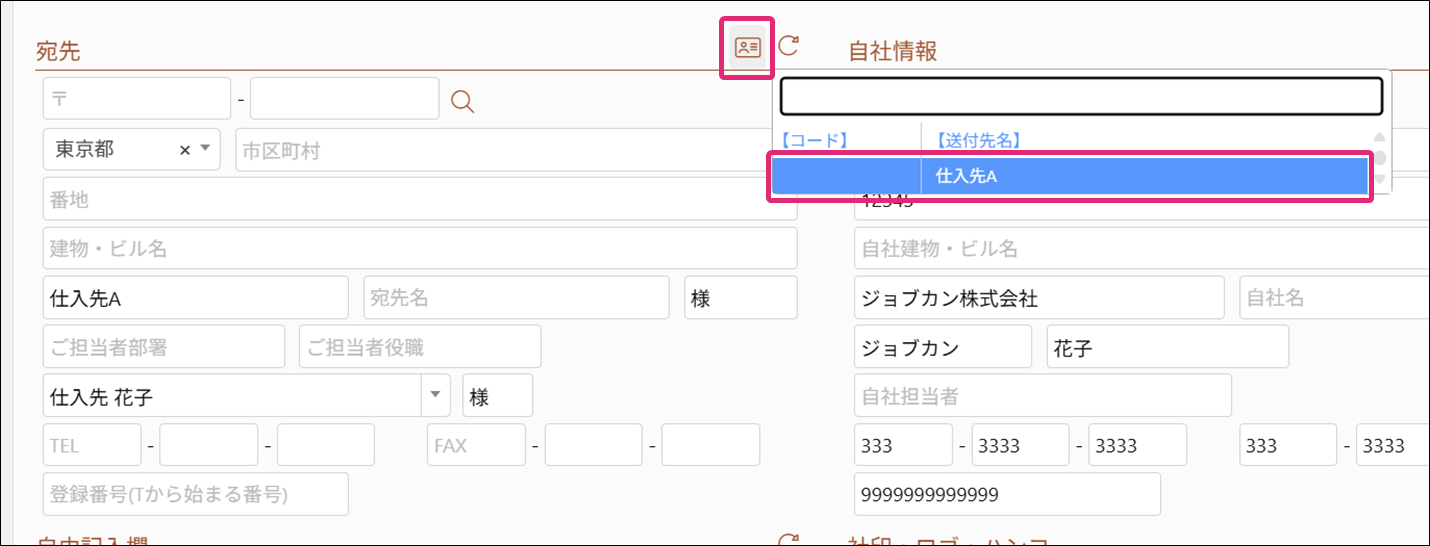Click the 【コード】 column header
Image resolution: width=1430 pixels, height=546 pixels.
pyautogui.click(x=814, y=140)
